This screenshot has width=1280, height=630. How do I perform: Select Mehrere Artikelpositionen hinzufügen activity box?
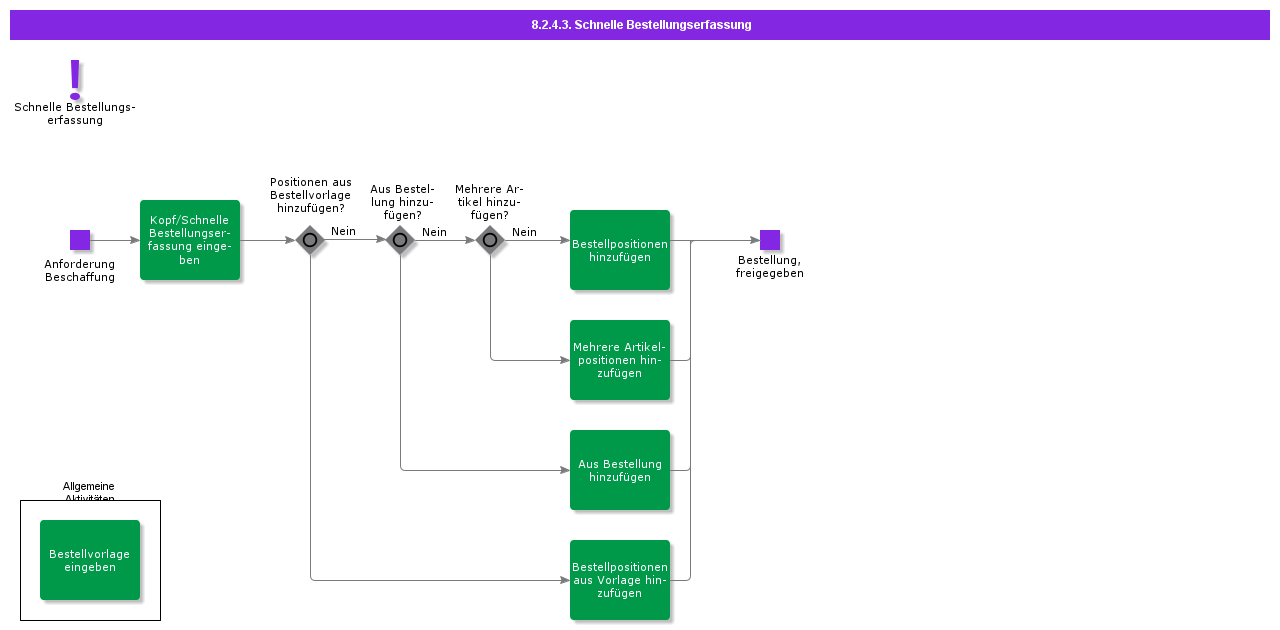coord(620,360)
